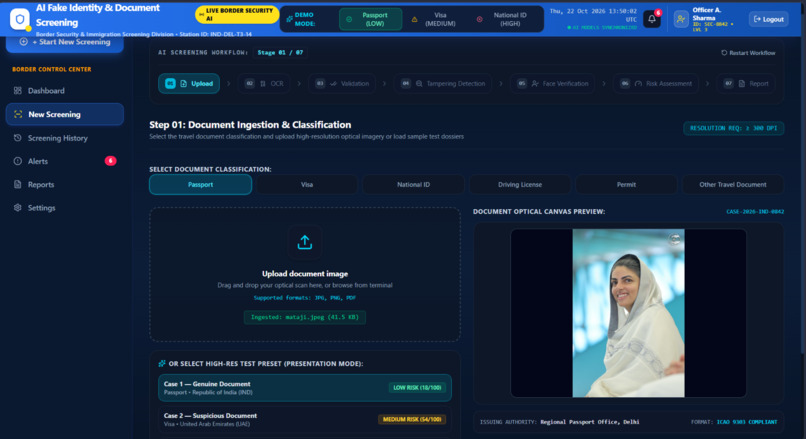Switch demo mode to Visa (MEDIUM)
Viewport: 806px width, 439px height.
pyautogui.click(x=436, y=20)
